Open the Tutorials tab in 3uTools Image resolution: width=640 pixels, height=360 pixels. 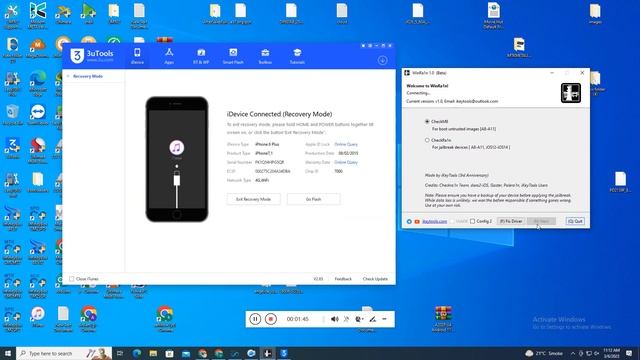(x=297, y=56)
